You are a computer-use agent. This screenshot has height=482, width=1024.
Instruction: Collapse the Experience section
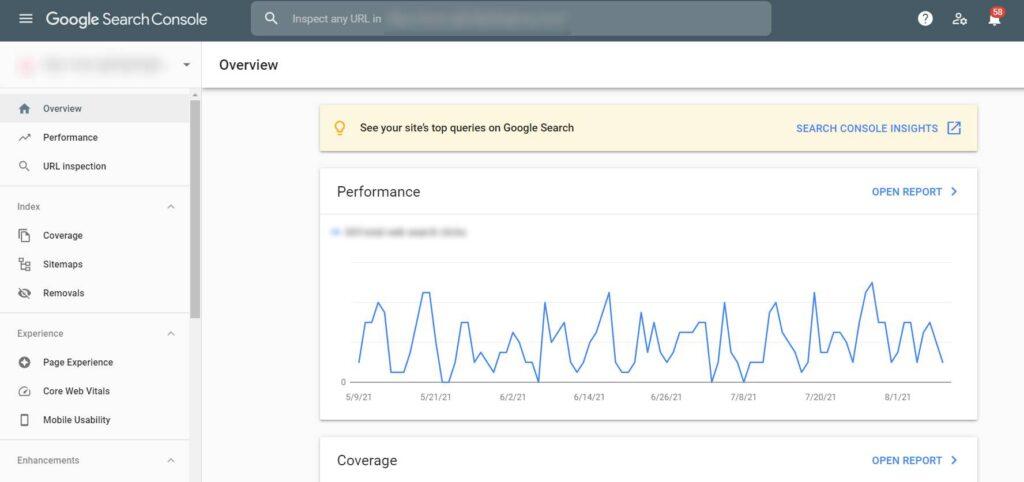(171, 334)
